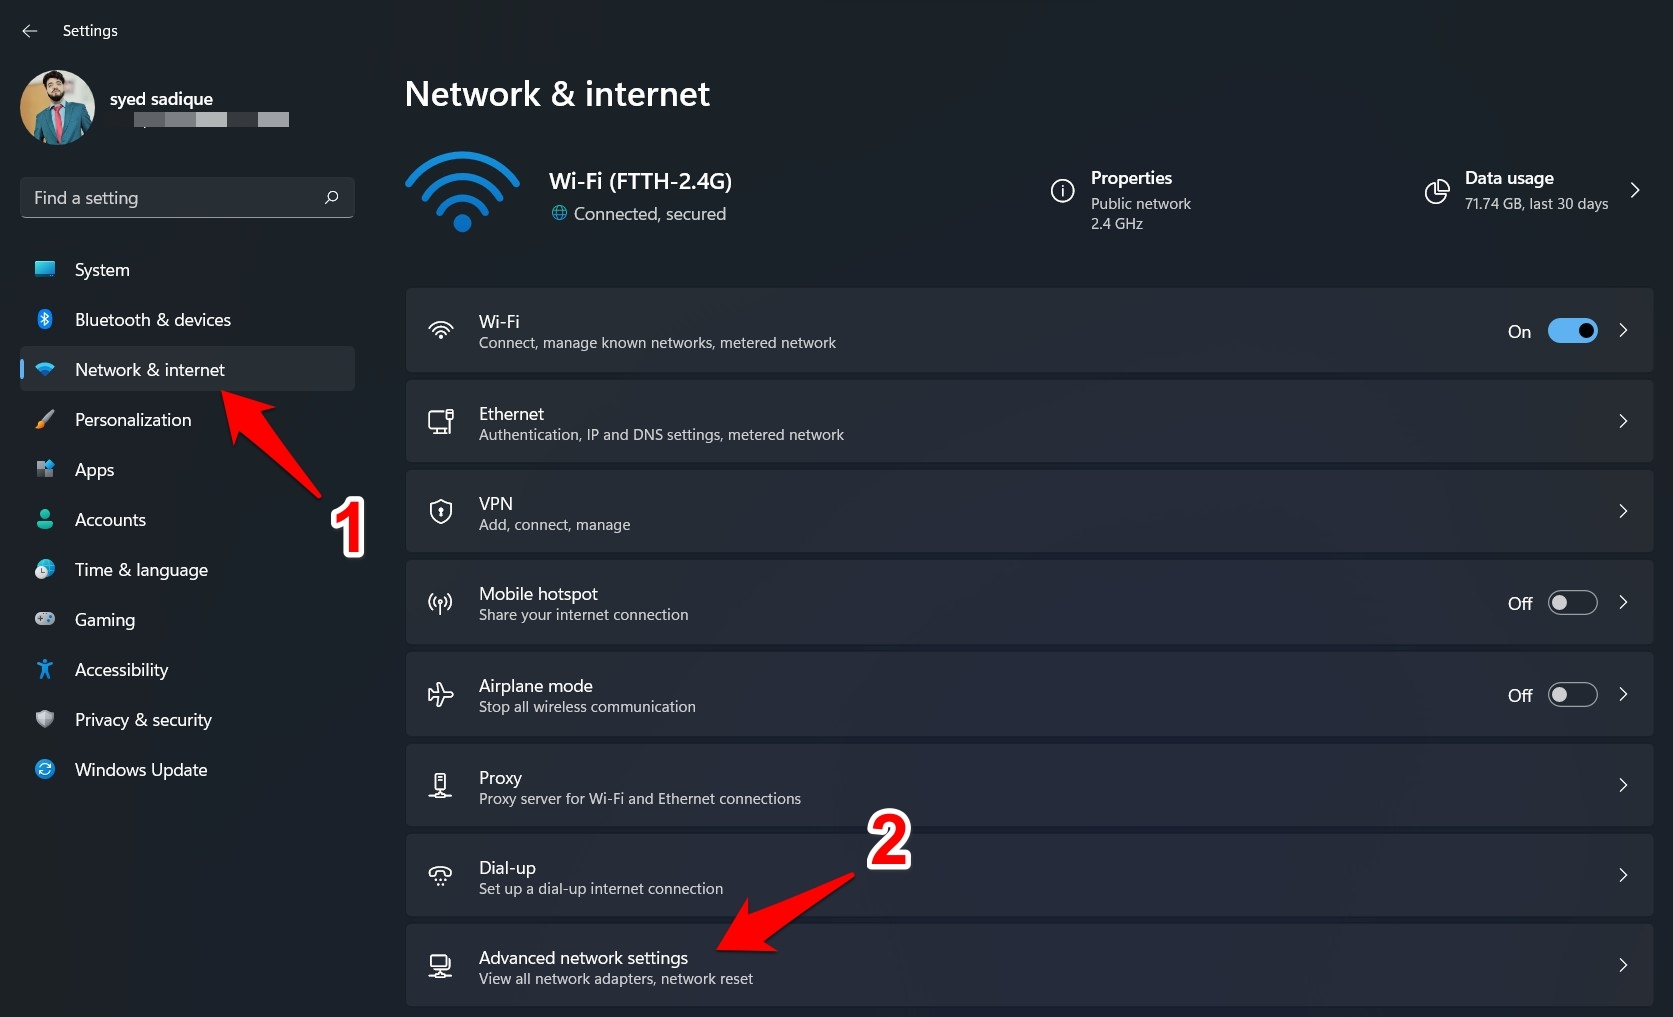Screen dimensions: 1673x1017
Task: Click the Mobile hotspot broadcast icon
Action: (x=440, y=602)
